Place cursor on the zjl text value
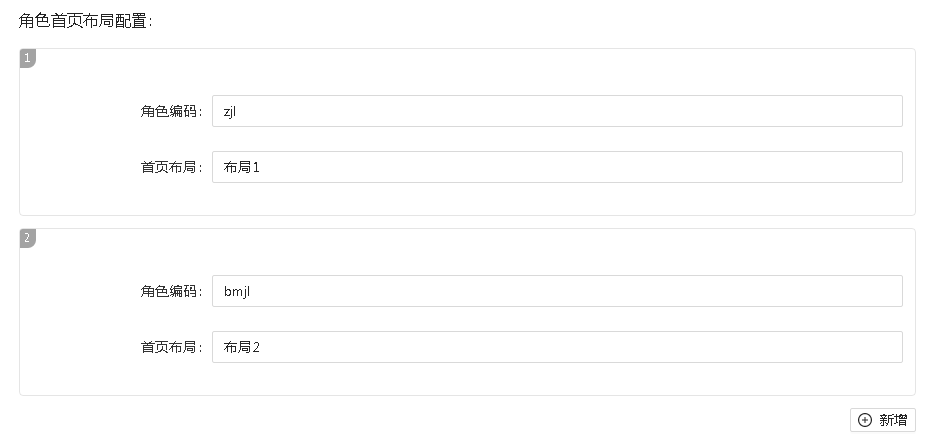This screenshot has width=928, height=440. (x=229, y=111)
